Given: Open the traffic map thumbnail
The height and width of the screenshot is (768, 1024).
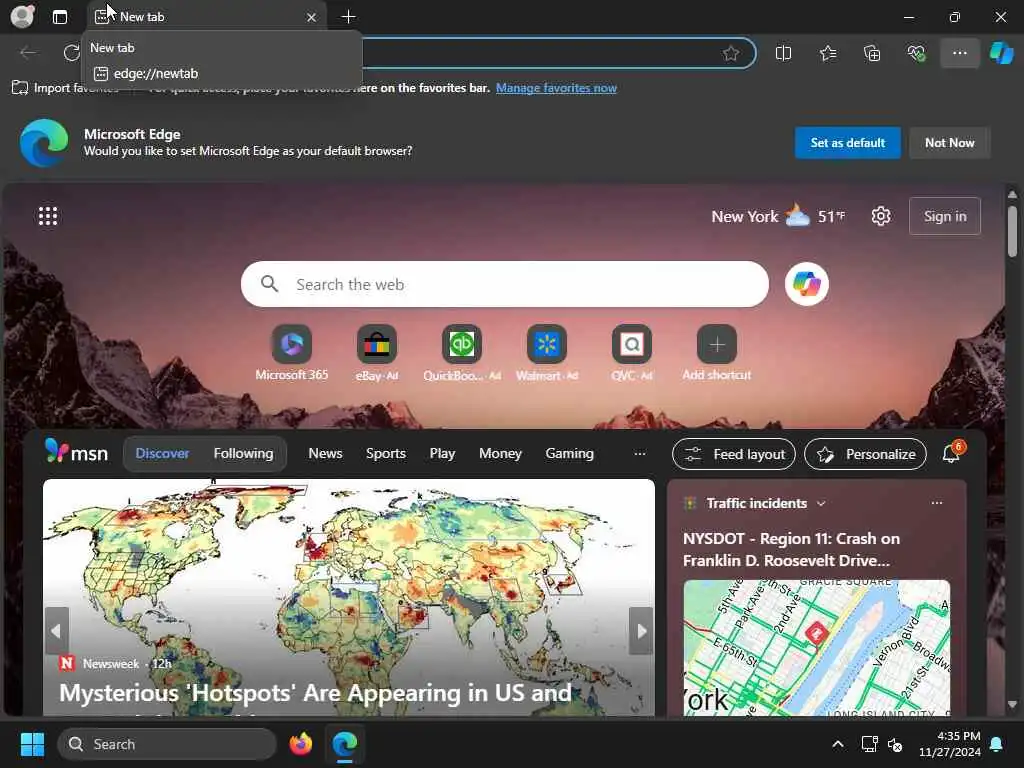Looking at the screenshot, I should tap(816, 647).
